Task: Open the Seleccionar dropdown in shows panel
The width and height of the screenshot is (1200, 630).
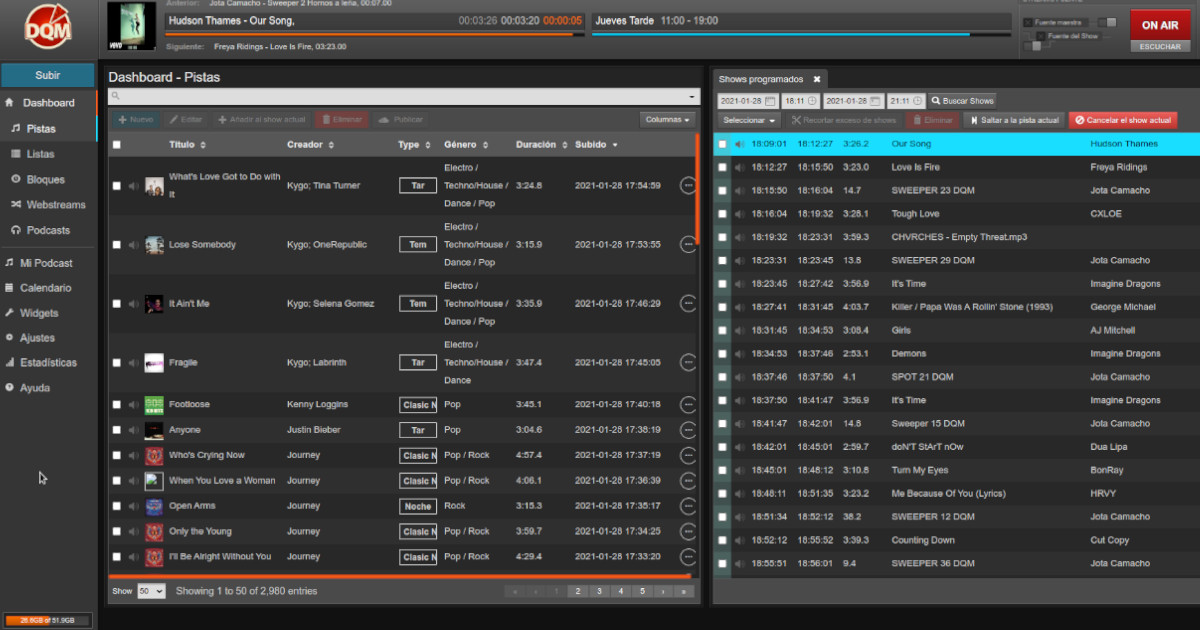Action: (x=750, y=120)
